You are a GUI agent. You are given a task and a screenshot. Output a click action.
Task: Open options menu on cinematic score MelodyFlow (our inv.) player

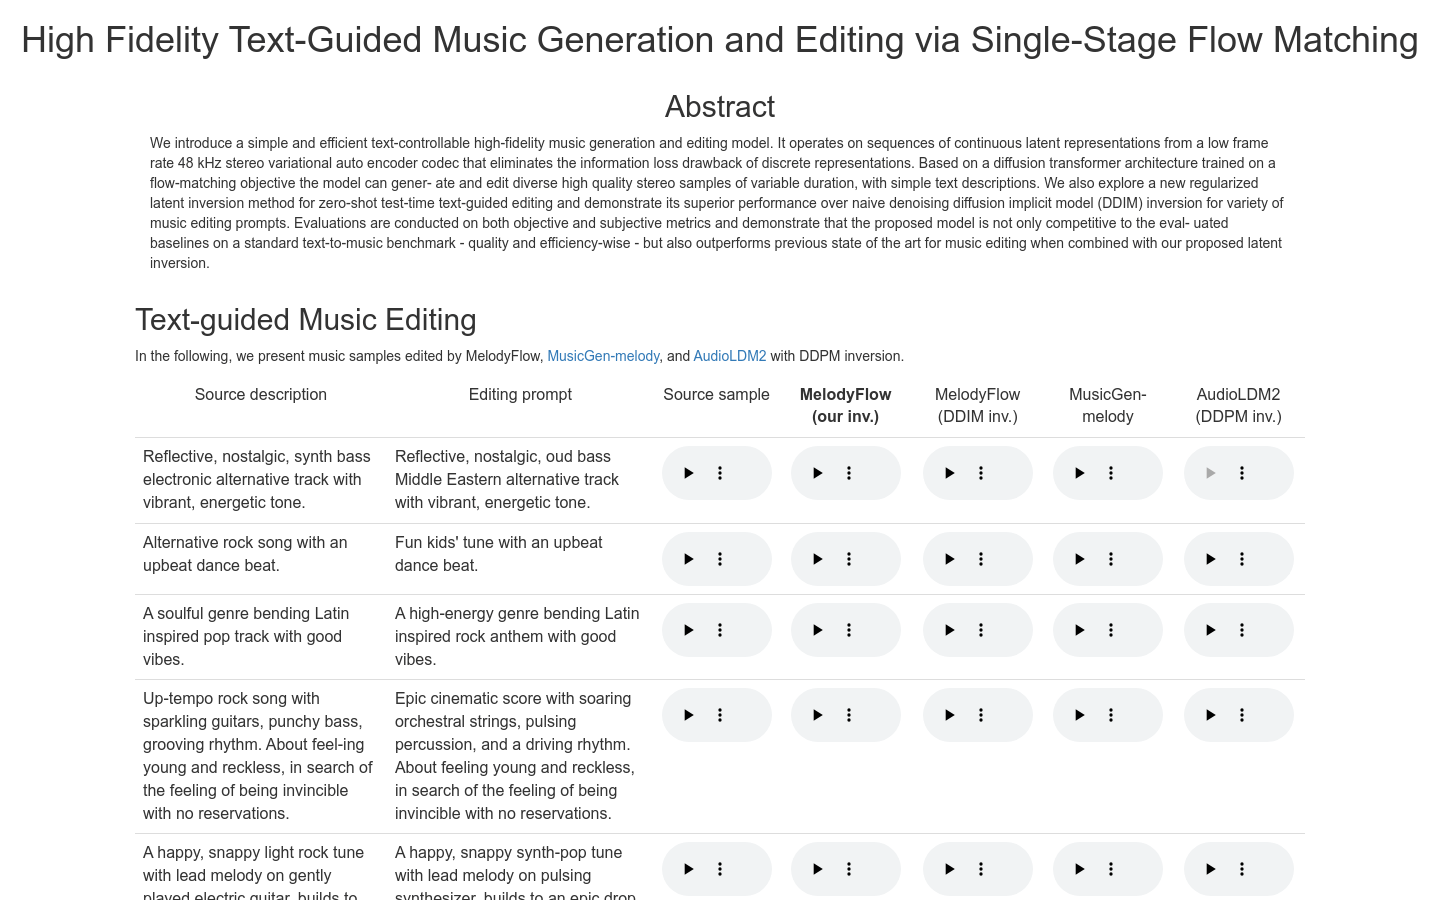coord(849,715)
